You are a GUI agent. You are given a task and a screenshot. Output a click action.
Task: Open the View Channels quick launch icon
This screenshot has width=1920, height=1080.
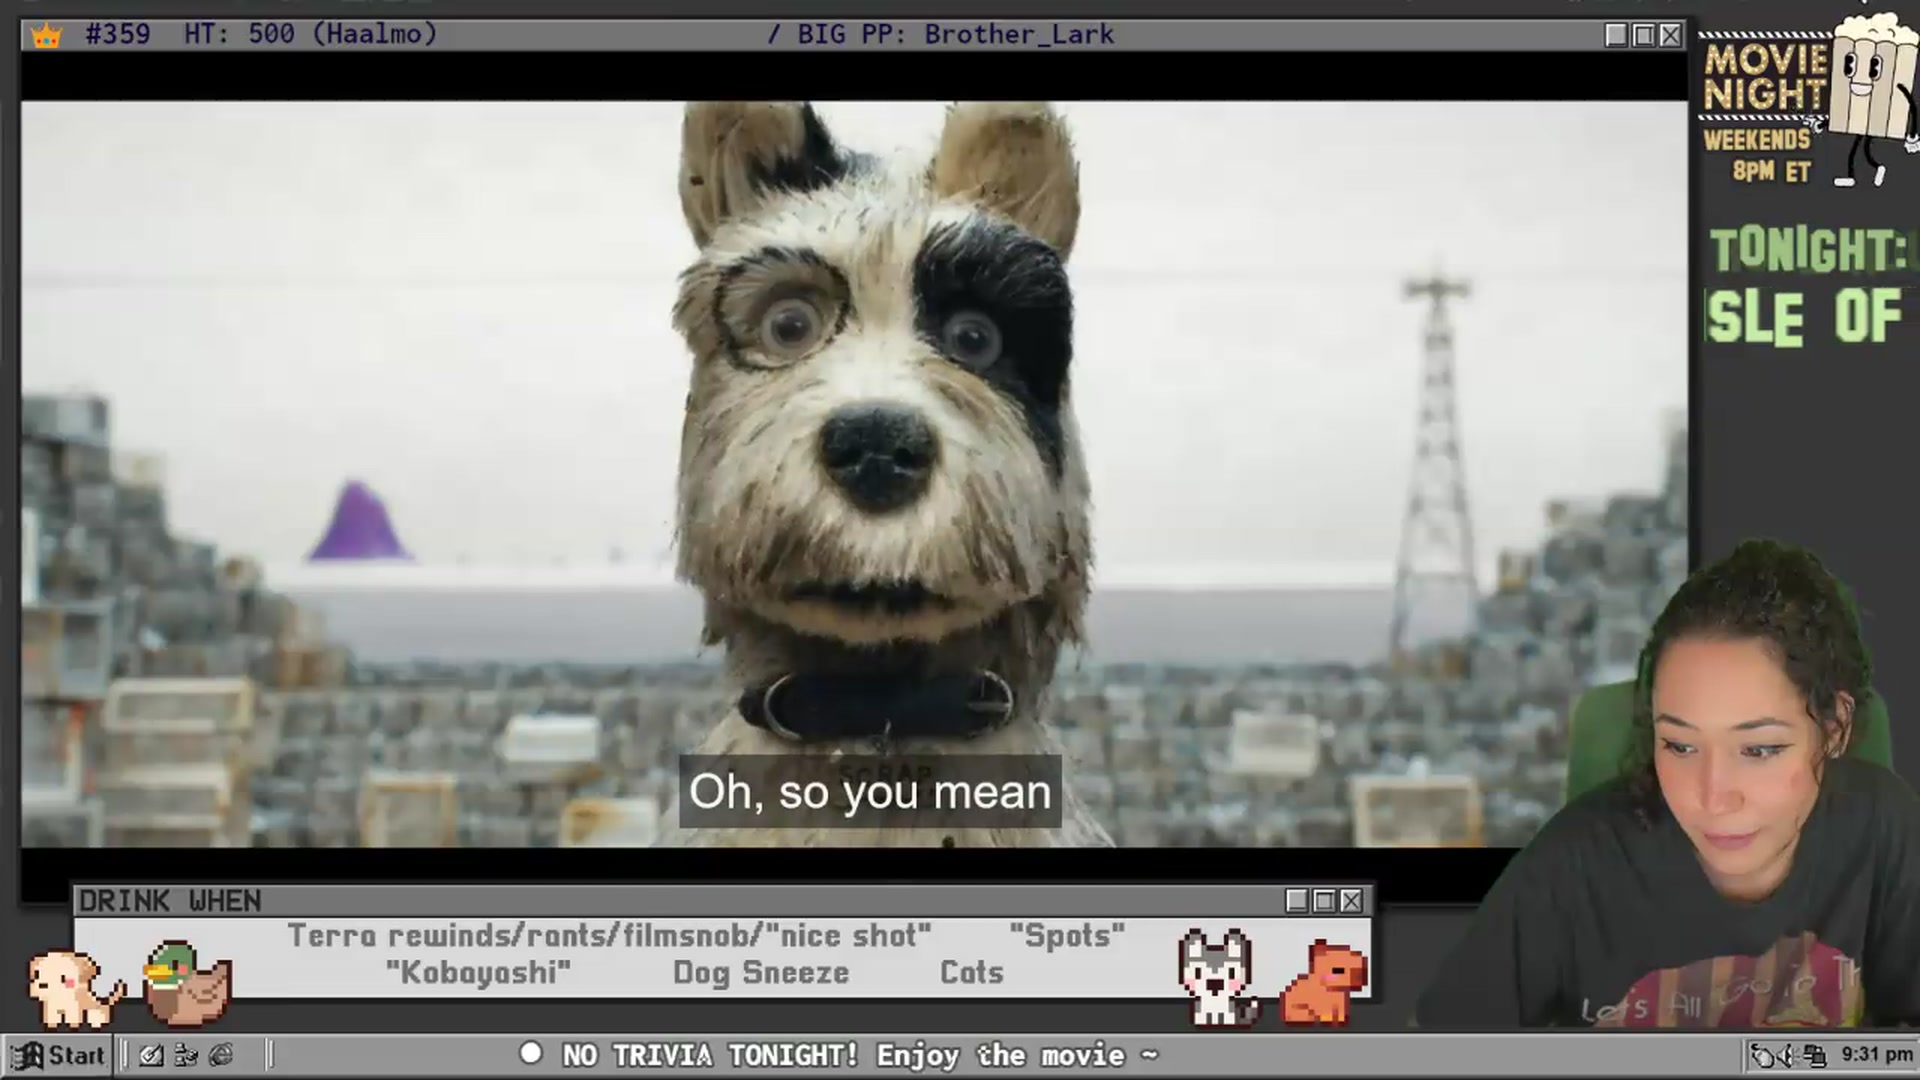tap(186, 1055)
